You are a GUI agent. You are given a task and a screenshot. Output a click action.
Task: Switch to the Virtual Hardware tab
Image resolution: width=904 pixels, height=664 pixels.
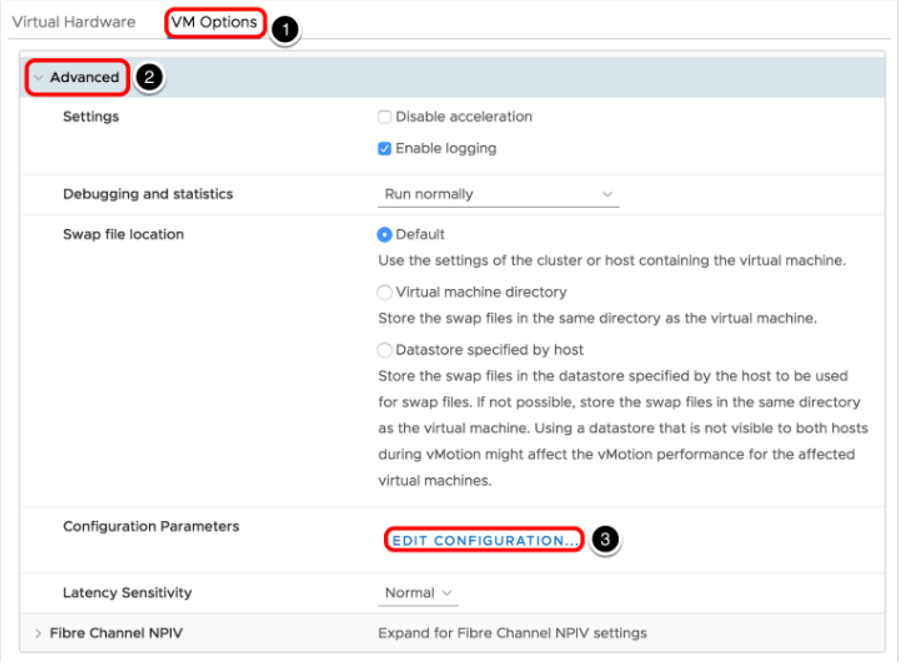[73, 22]
